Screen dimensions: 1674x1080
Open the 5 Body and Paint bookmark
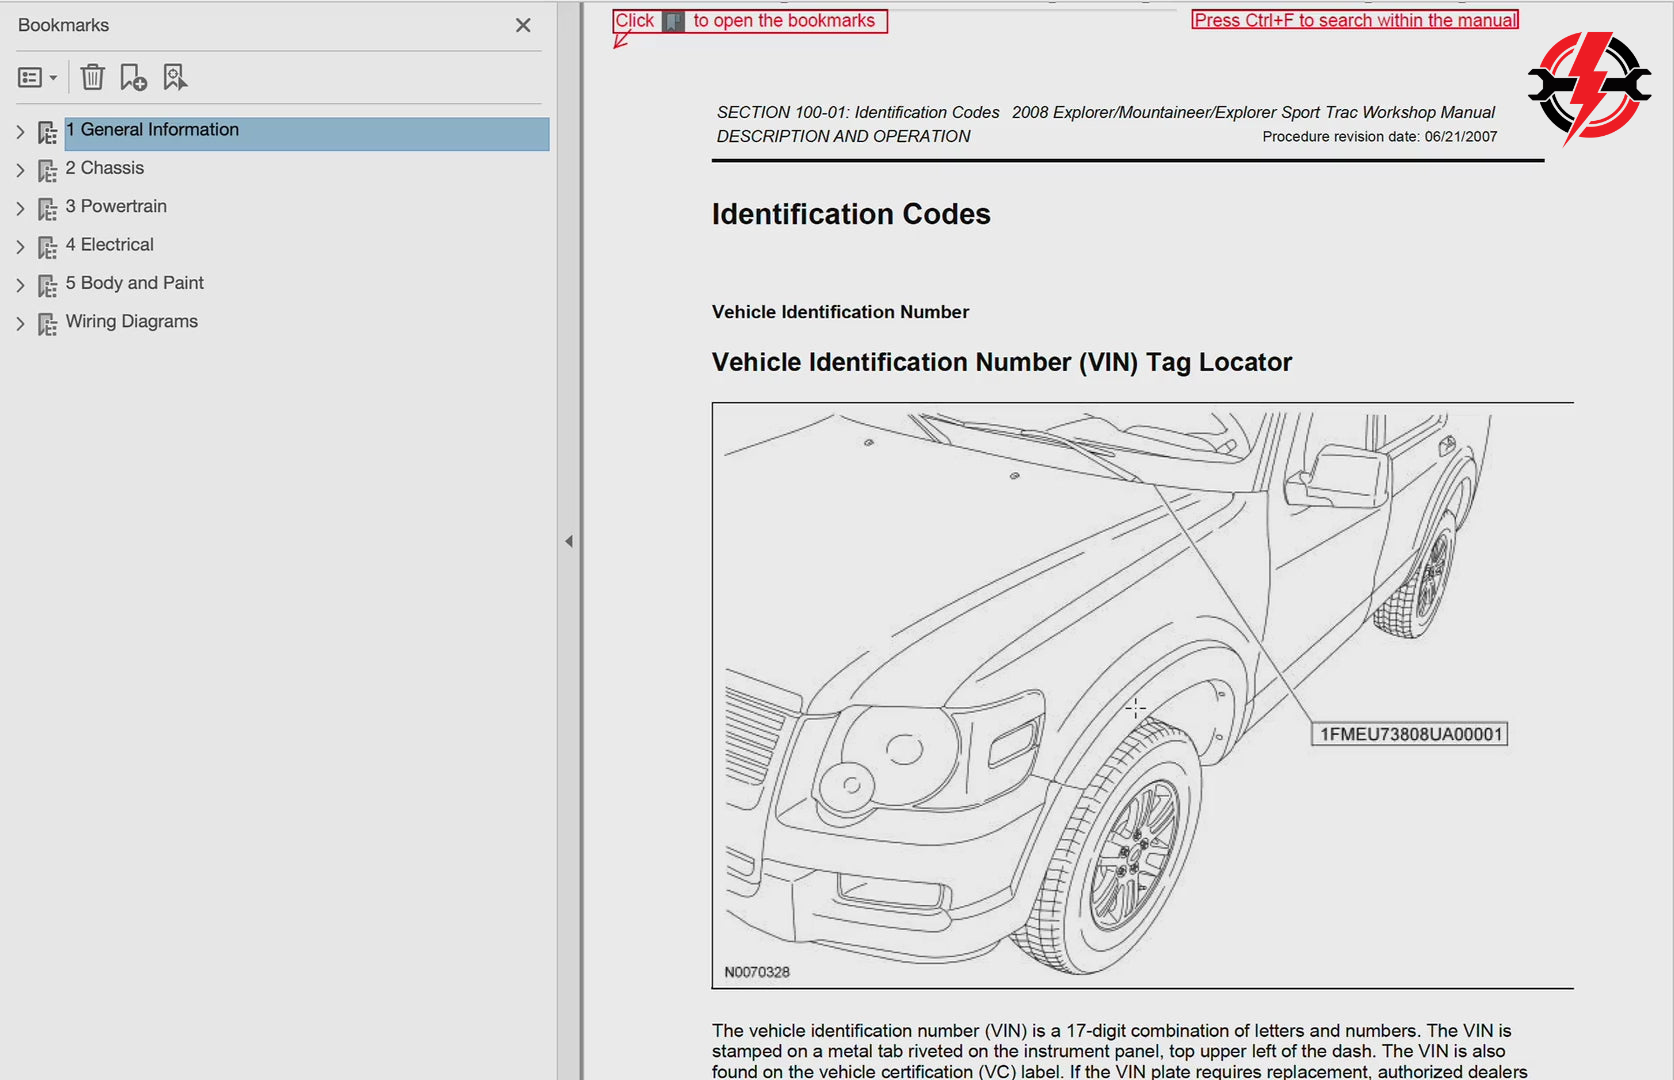(135, 283)
